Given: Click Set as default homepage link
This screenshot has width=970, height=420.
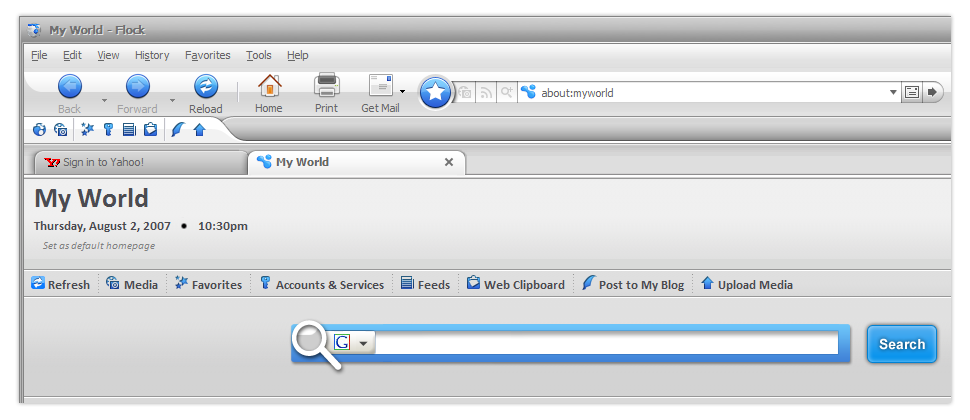Looking at the screenshot, I should (x=99, y=246).
